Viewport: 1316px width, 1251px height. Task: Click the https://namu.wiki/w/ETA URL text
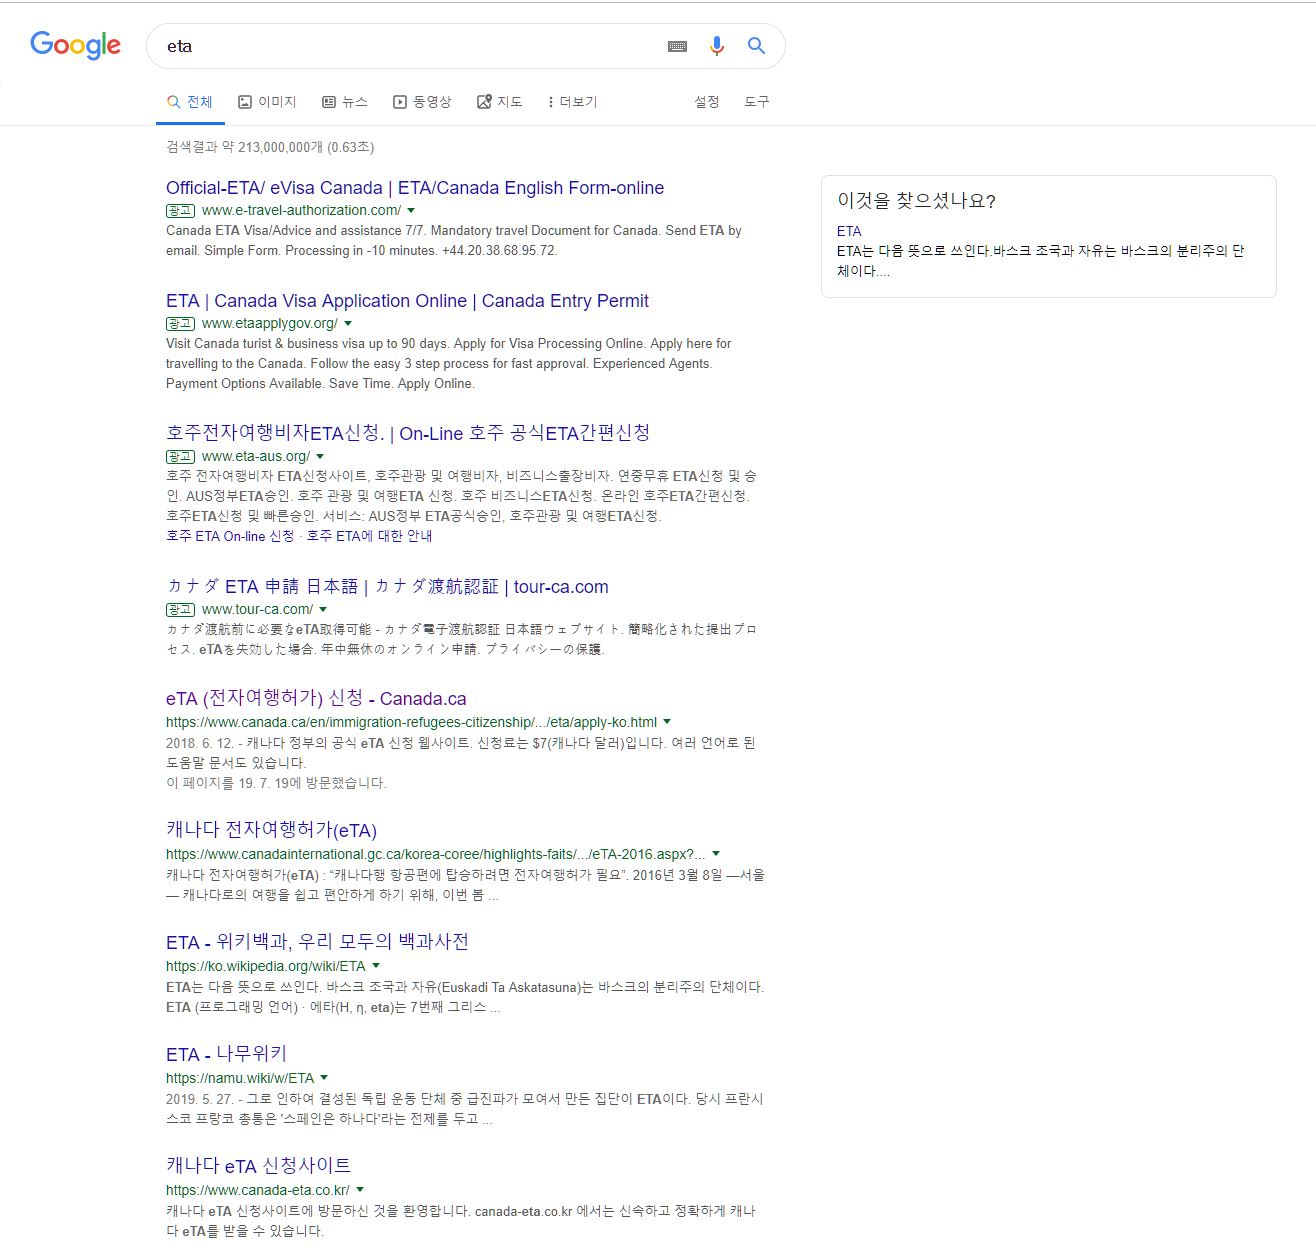pyautogui.click(x=240, y=1078)
